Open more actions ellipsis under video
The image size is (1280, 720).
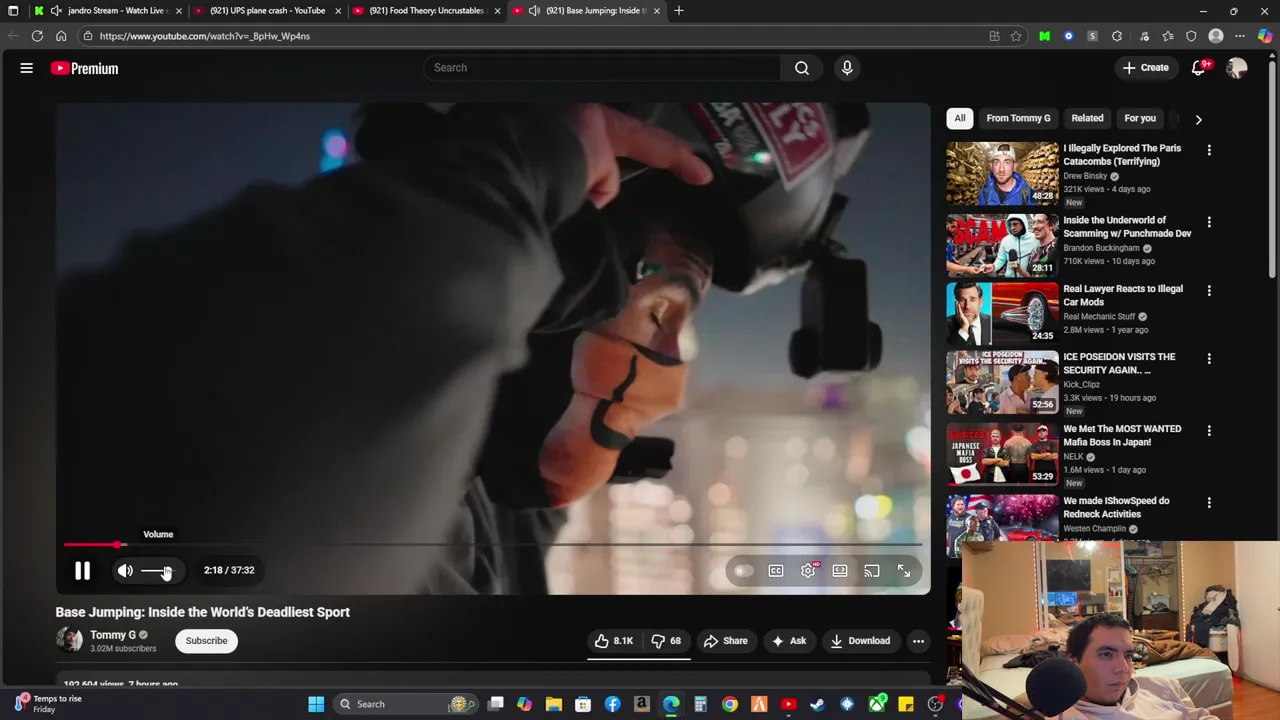[918, 641]
